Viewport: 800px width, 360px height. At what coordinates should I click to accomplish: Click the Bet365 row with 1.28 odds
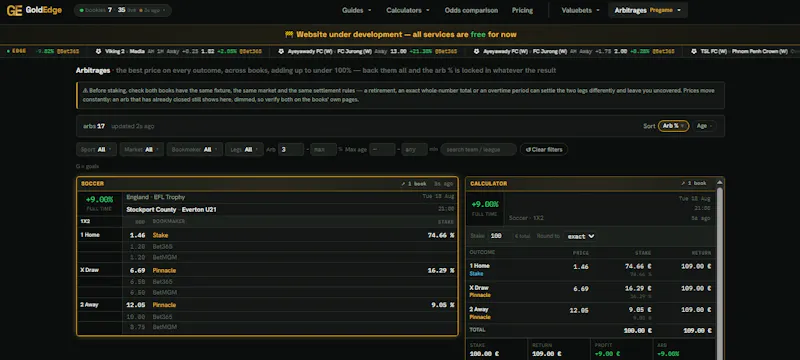click(290, 246)
